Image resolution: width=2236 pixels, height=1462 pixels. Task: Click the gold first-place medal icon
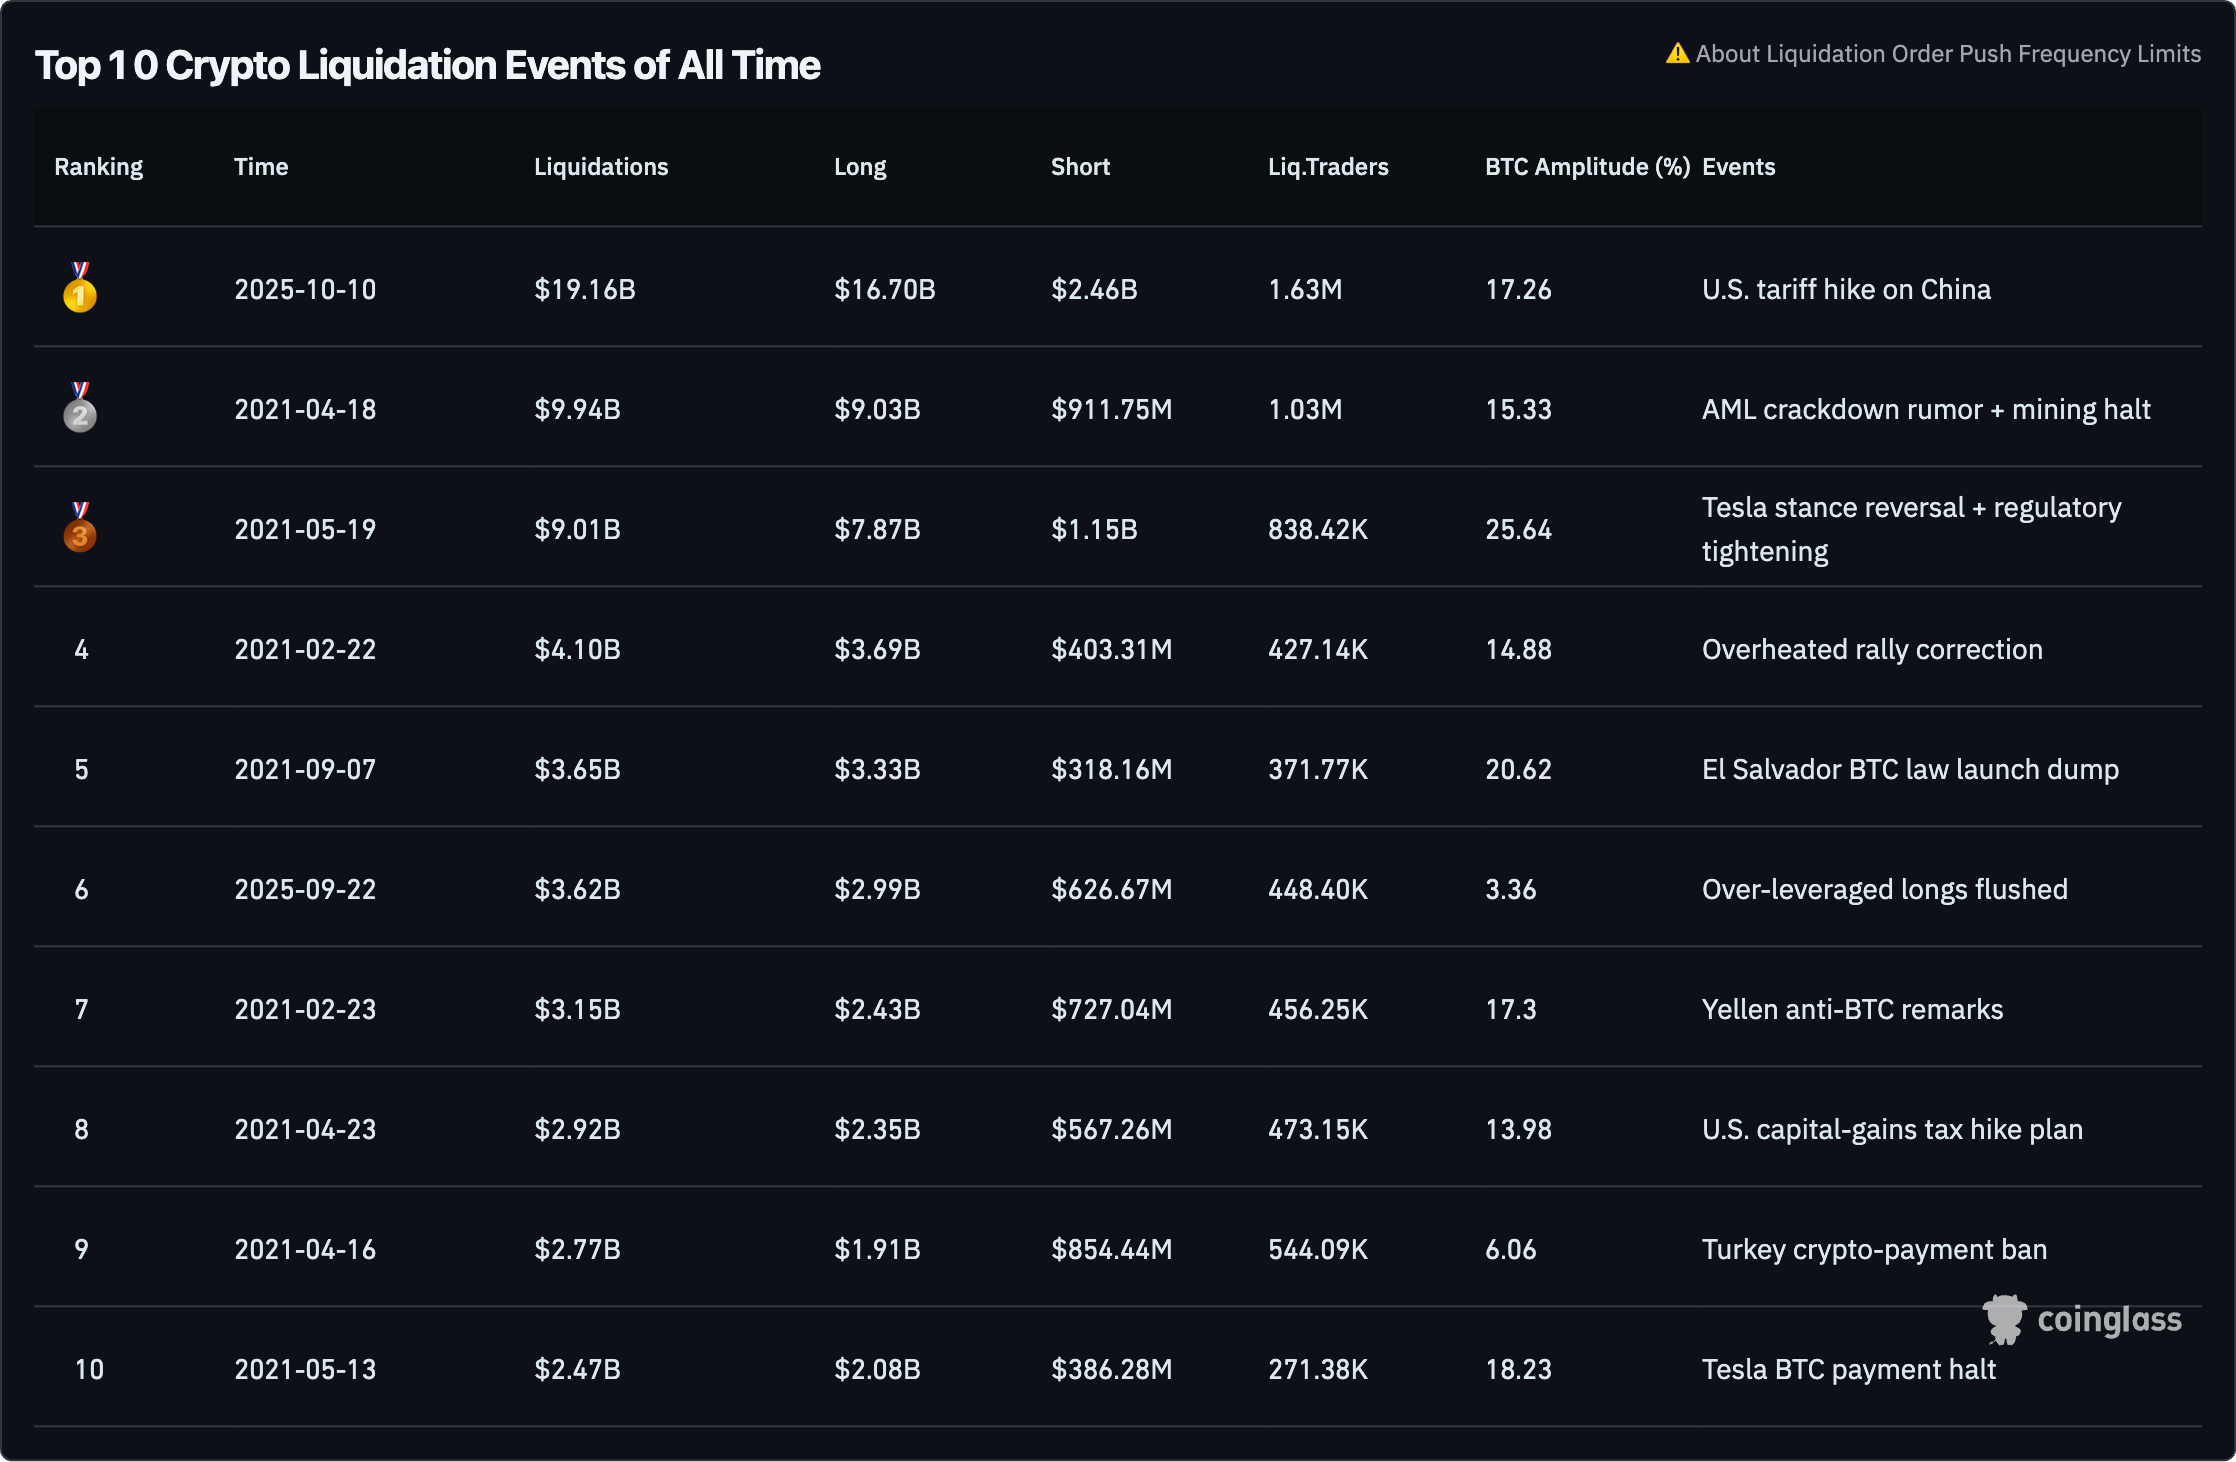pos(80,289)
